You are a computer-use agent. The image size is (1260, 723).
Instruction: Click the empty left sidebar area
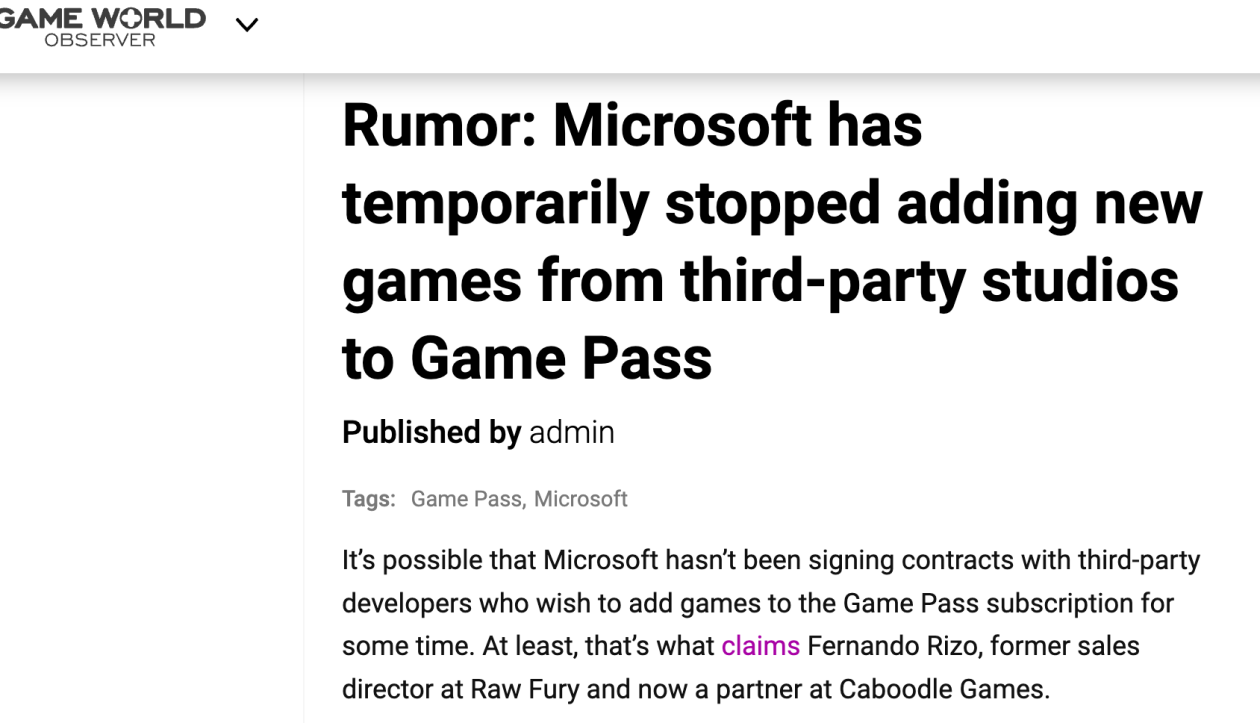(151, 400)
